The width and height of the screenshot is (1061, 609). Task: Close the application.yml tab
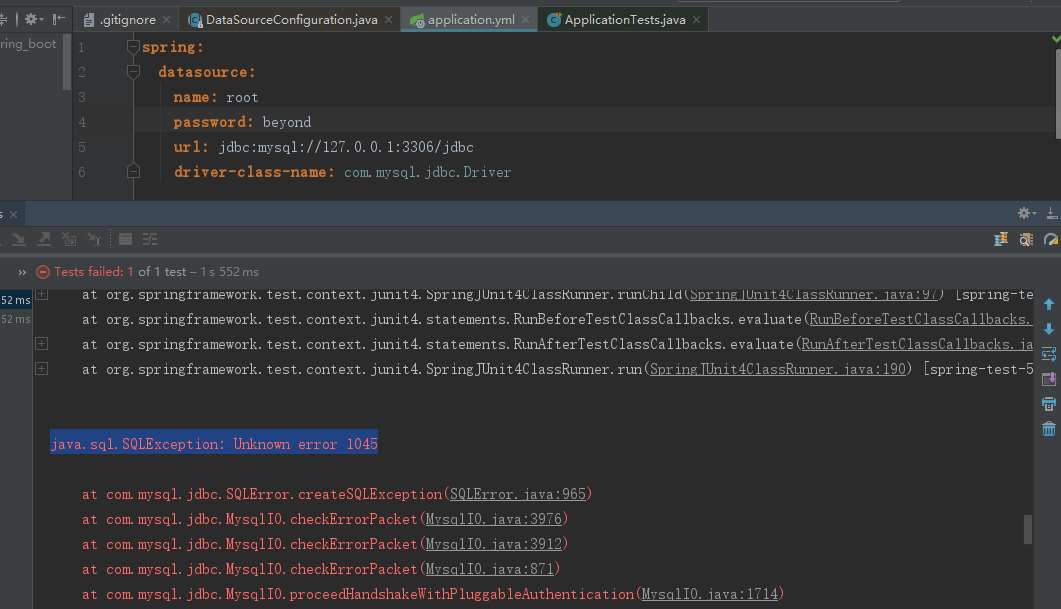click(x=526, y=20)
